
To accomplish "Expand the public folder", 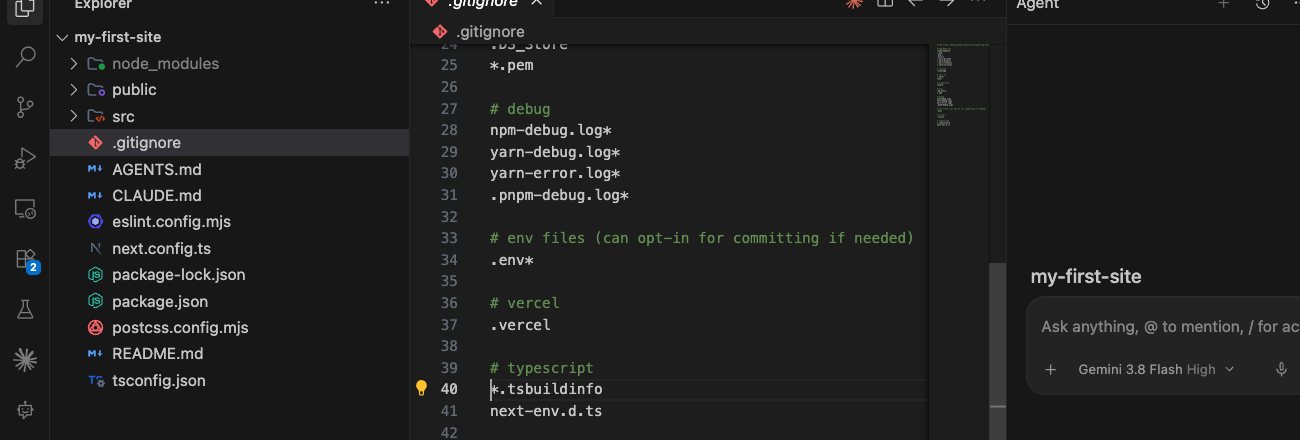I will coord(73,89).
